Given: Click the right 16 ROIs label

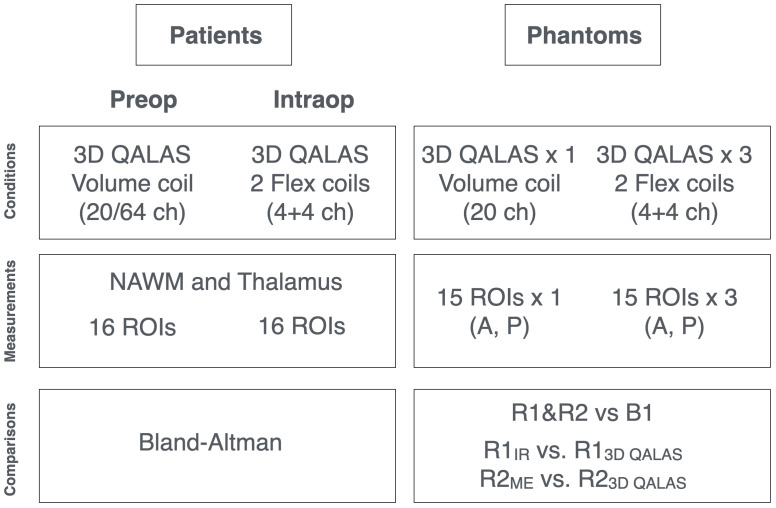Looking at the screenshot, I should 302,326.
